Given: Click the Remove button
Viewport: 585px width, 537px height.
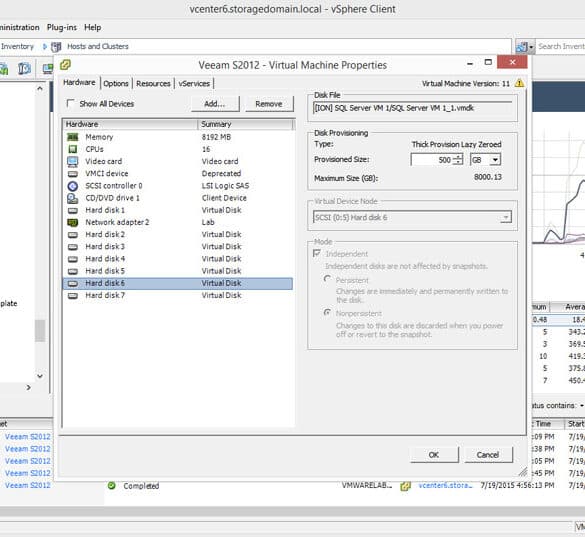Looking at the screenshot, I should 269,104.
